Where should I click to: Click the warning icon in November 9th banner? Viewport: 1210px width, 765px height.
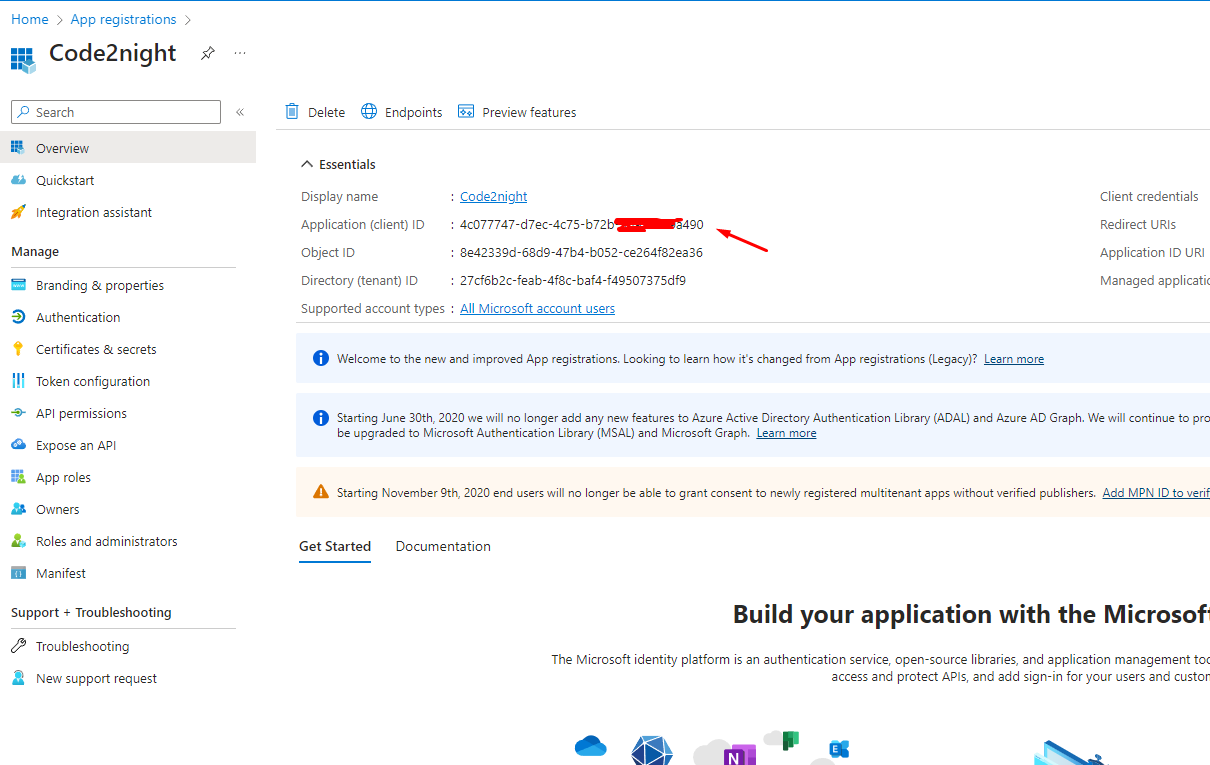pos(321,492)
